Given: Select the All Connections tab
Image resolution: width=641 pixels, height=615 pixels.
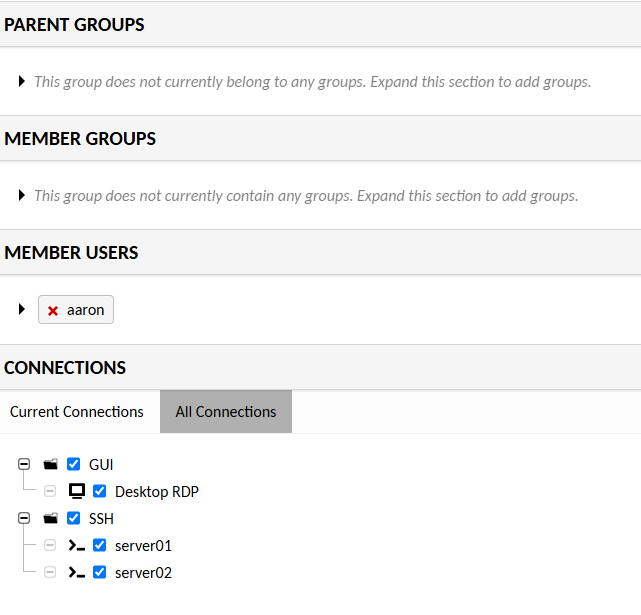Looking at the screenshot, I should [226, 412].
